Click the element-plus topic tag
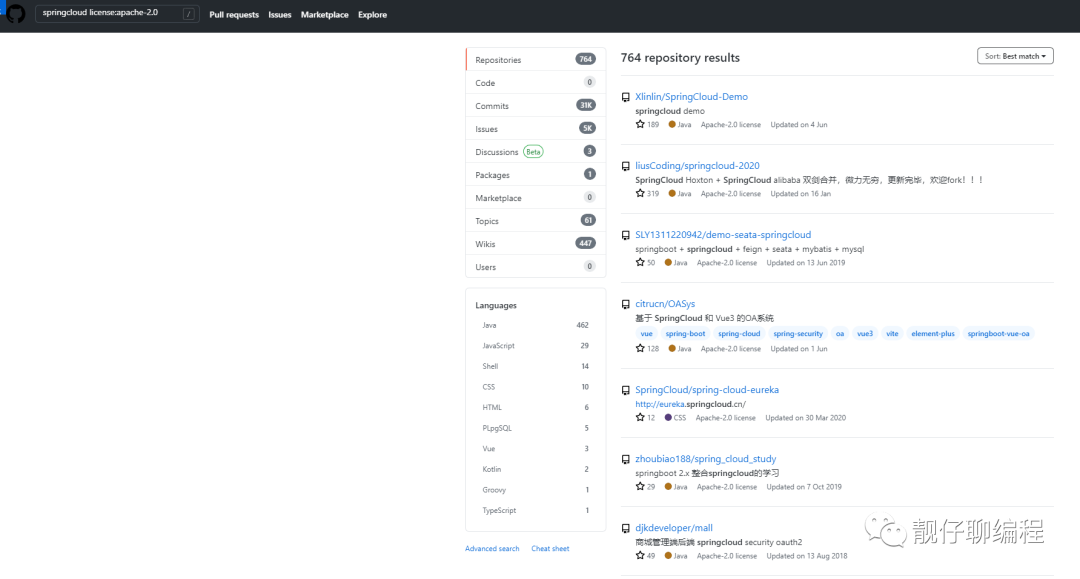1080x579 pixels. point(933,333)
